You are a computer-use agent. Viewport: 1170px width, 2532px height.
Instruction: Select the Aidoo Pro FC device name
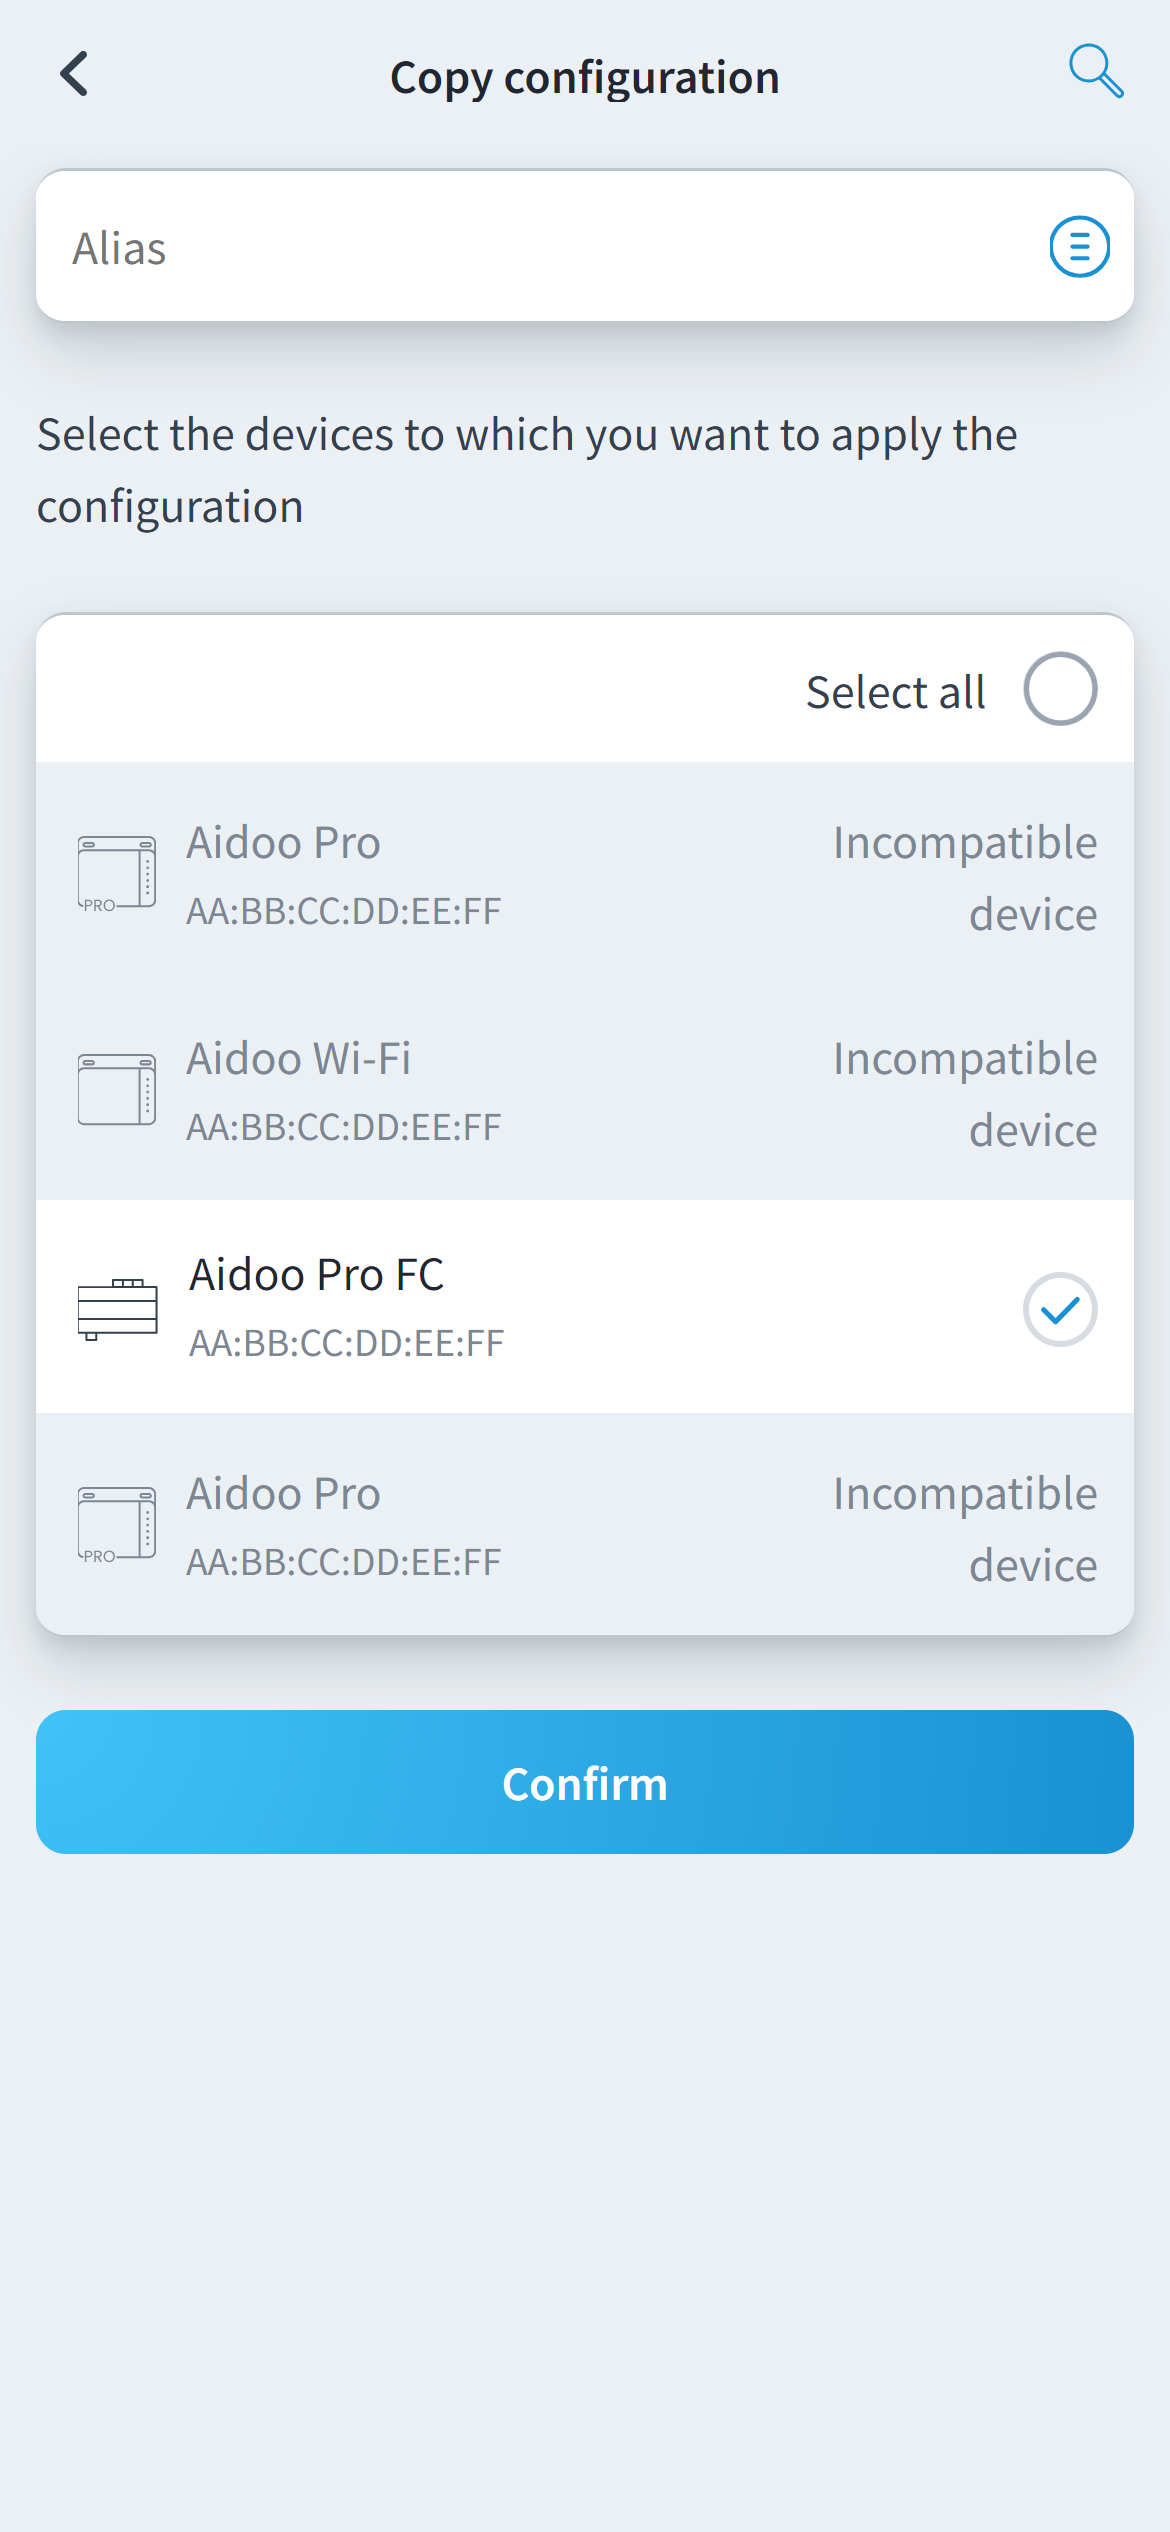pyautogui.click(x=317, y=1275)
